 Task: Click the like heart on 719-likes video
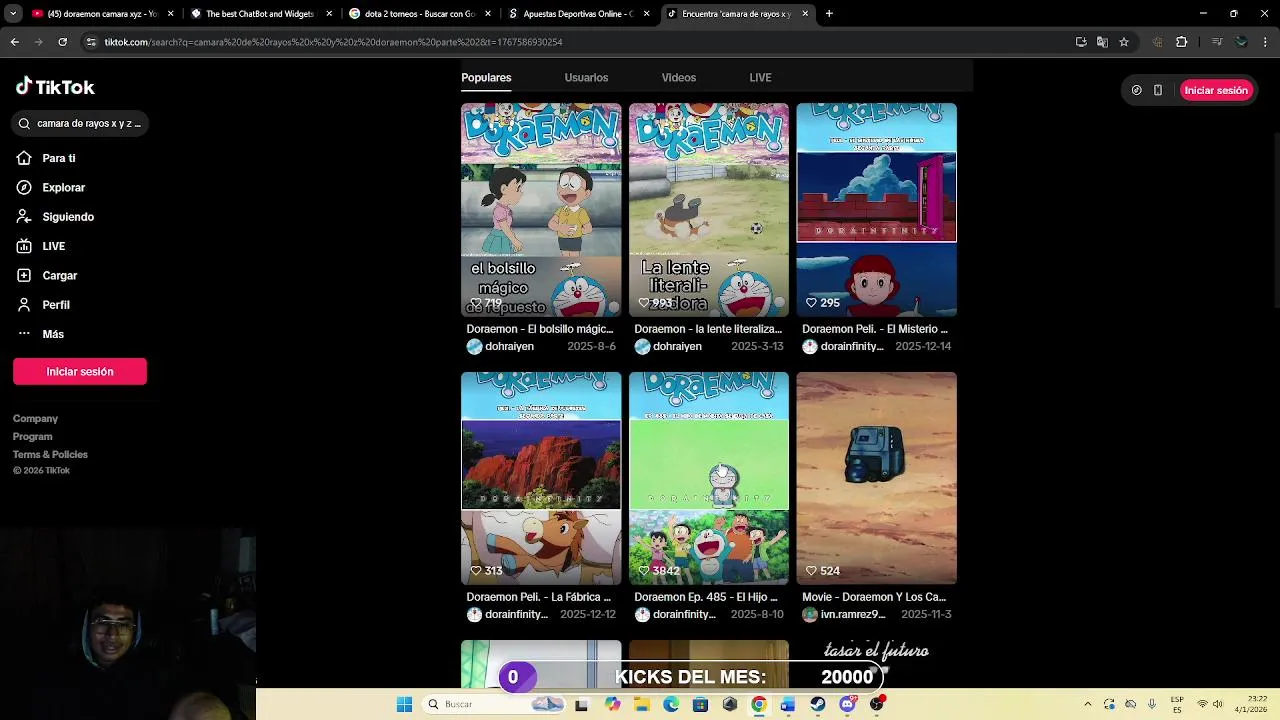476,302
